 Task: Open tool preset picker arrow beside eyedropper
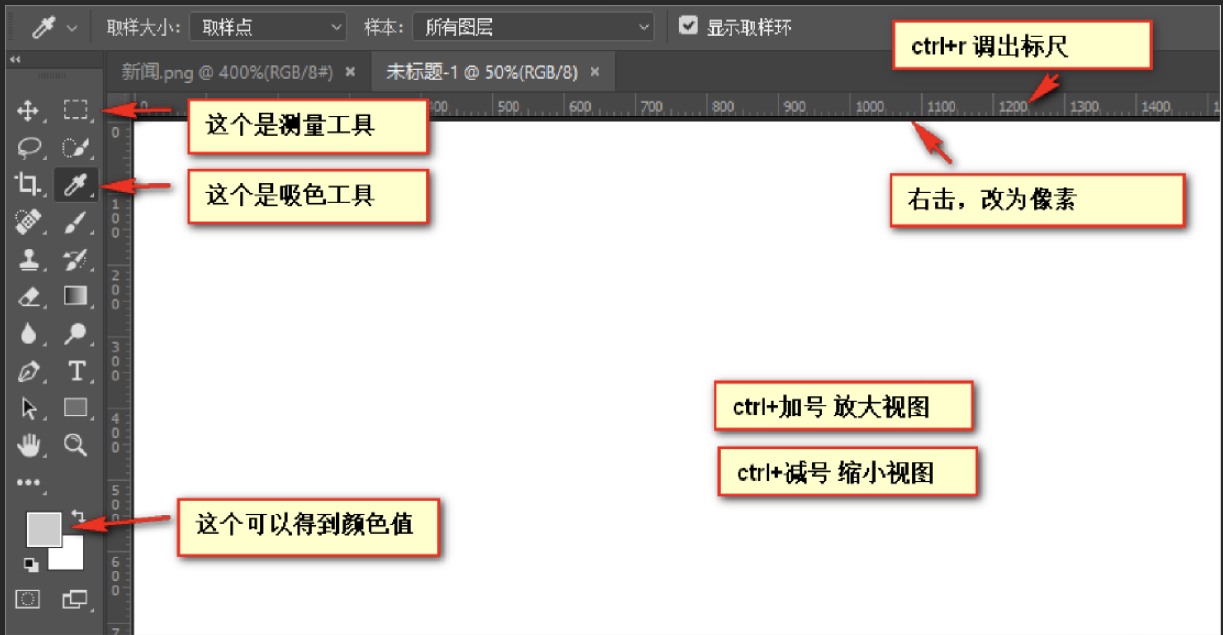(x=71, y=28)
